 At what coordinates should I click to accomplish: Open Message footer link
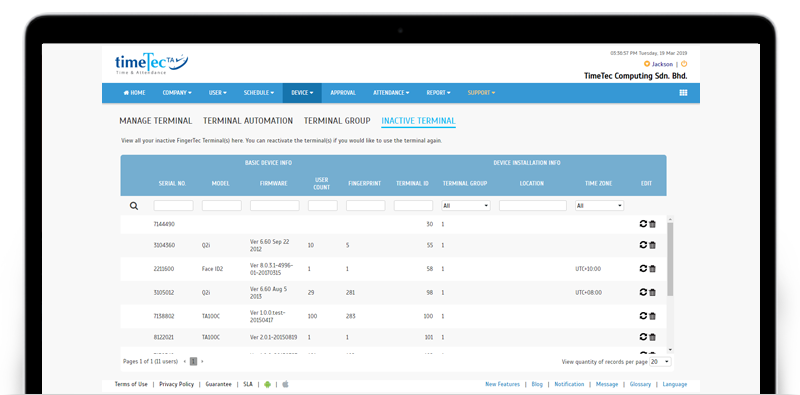(x=607, y=384)
